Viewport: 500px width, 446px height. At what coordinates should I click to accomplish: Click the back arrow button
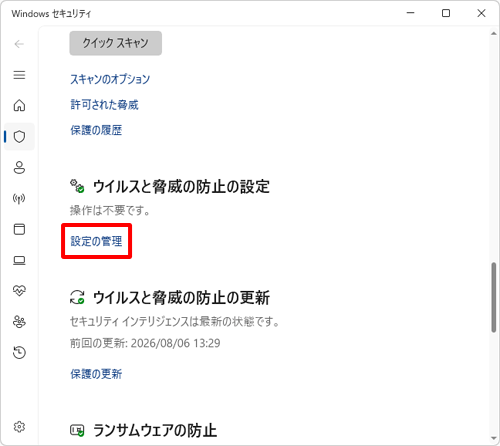(19, 44)
